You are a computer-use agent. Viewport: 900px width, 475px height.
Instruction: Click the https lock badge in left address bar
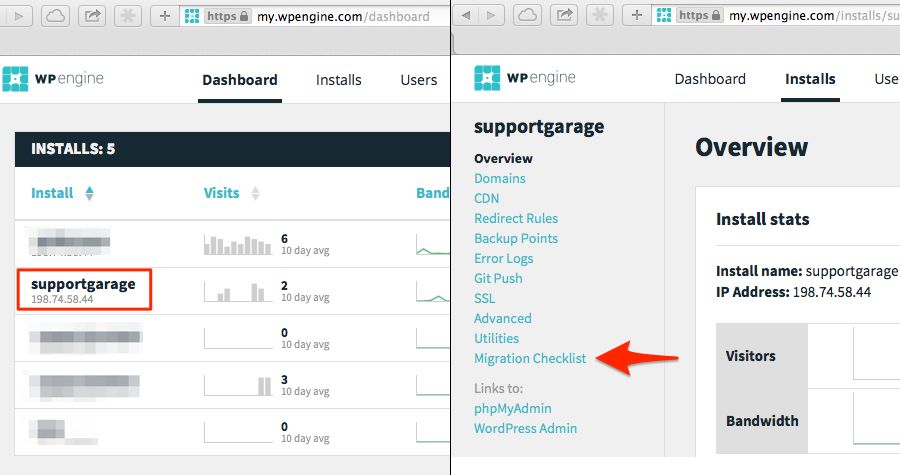[228, 16]
